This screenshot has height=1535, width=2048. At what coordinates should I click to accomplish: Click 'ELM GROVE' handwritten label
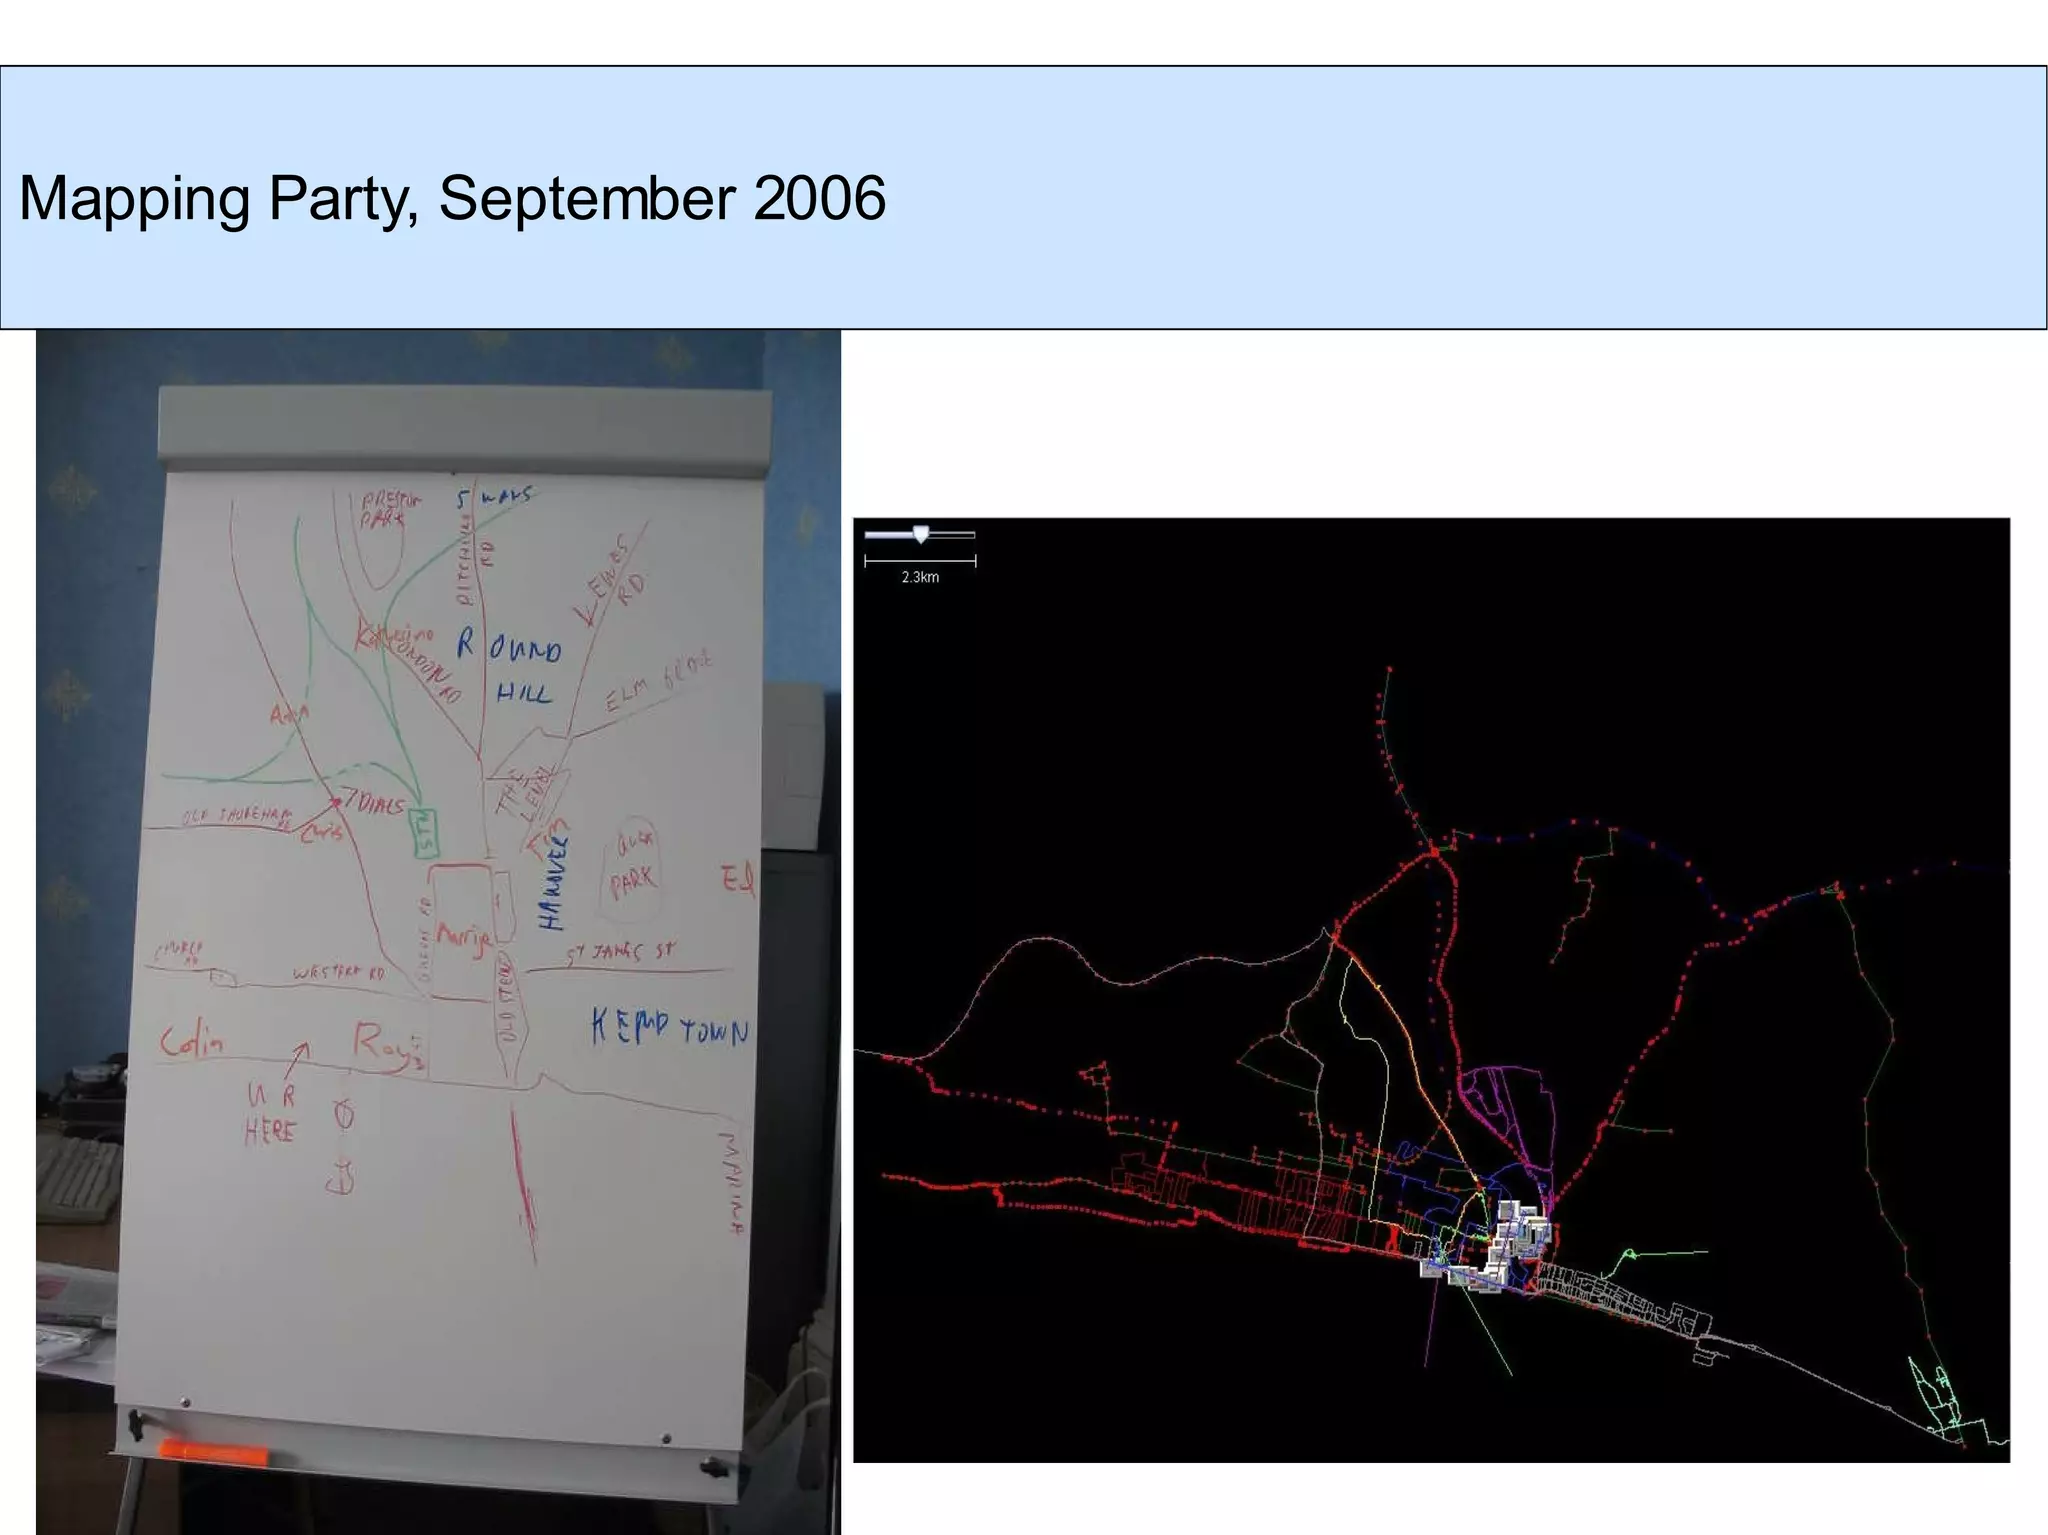point(658,680)
